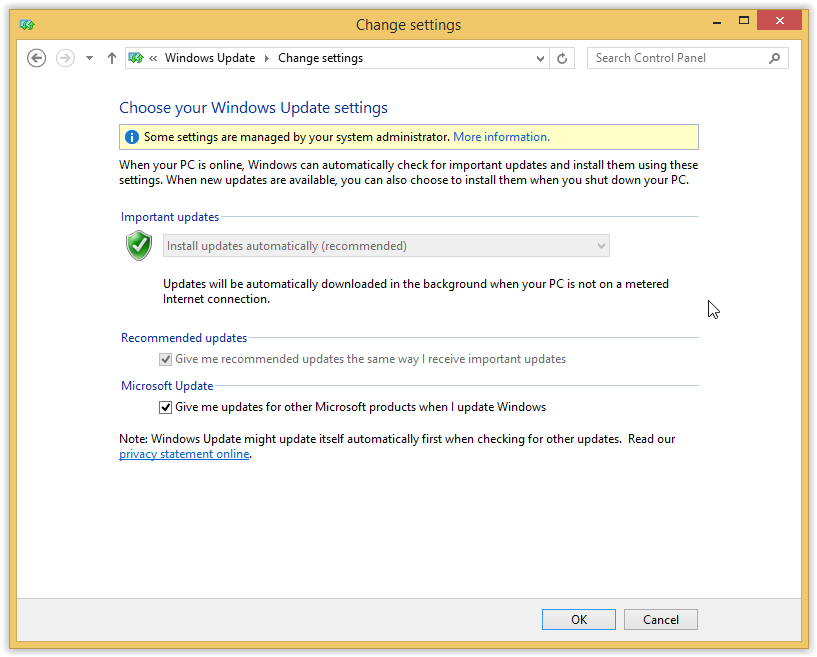Expand the breadcrumb overflow chevron
This screenshot has height=657, width=817.
pyautogui.click(x=153, y=58)
